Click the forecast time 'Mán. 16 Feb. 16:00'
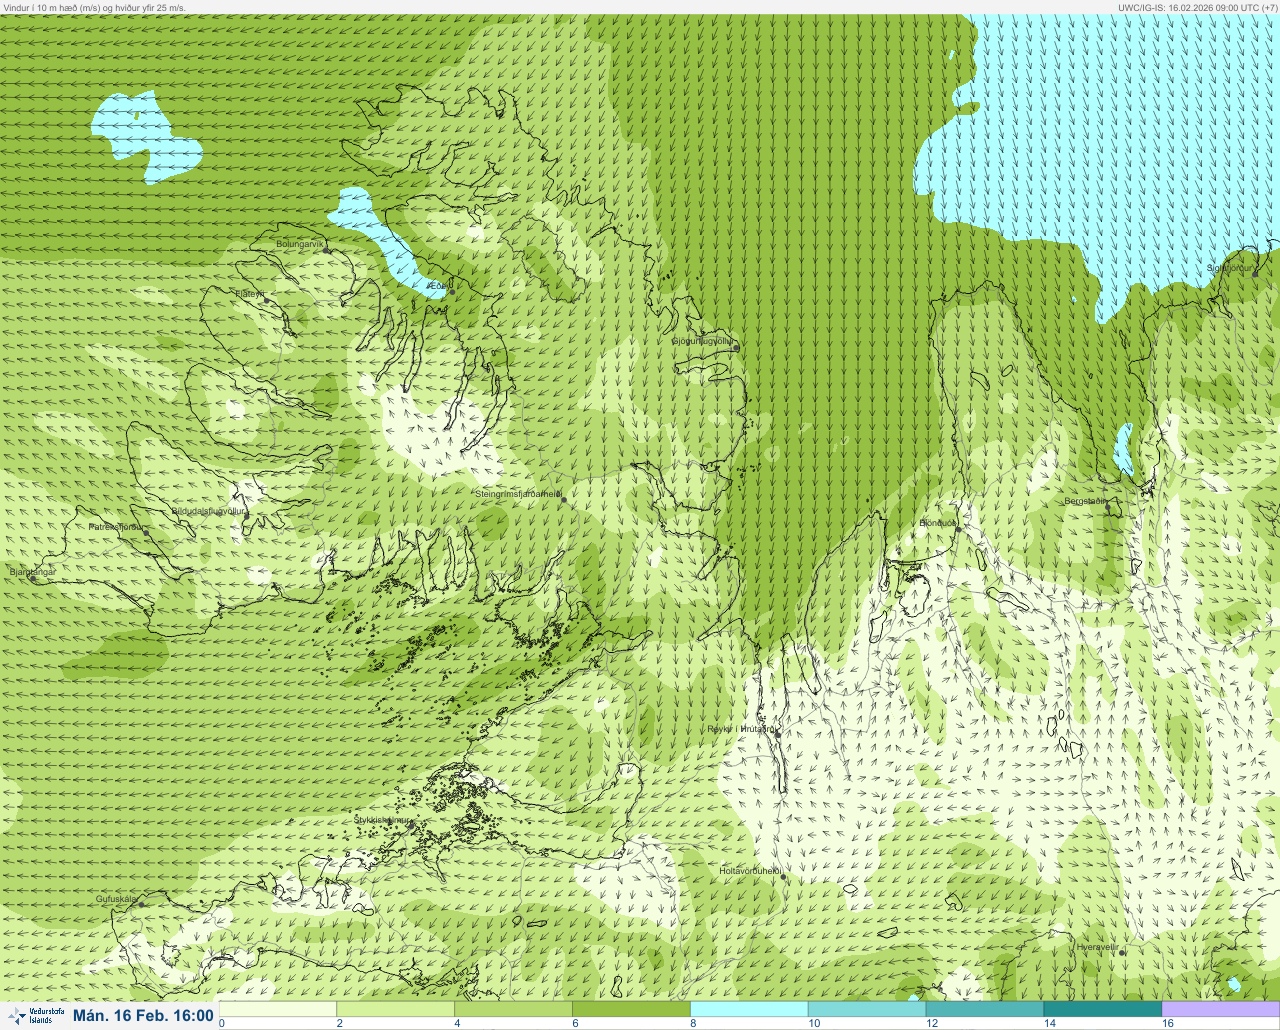This screenshot has height=1030, width=1280. click(x=143, y=1015)
